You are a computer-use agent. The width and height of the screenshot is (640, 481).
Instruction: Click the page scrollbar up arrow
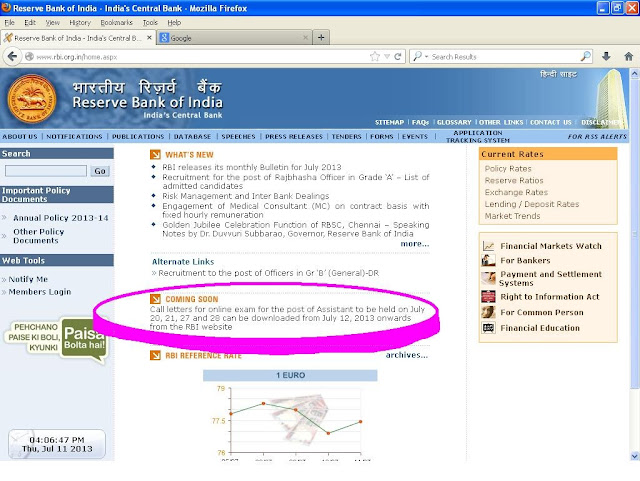635,73
